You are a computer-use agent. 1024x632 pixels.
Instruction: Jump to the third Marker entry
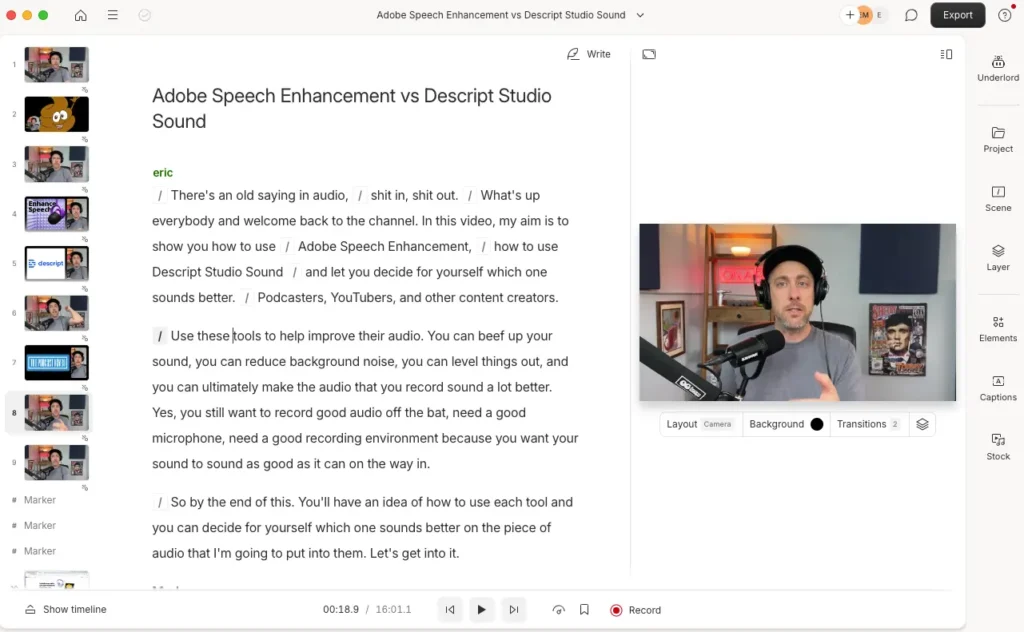[40, 551]
